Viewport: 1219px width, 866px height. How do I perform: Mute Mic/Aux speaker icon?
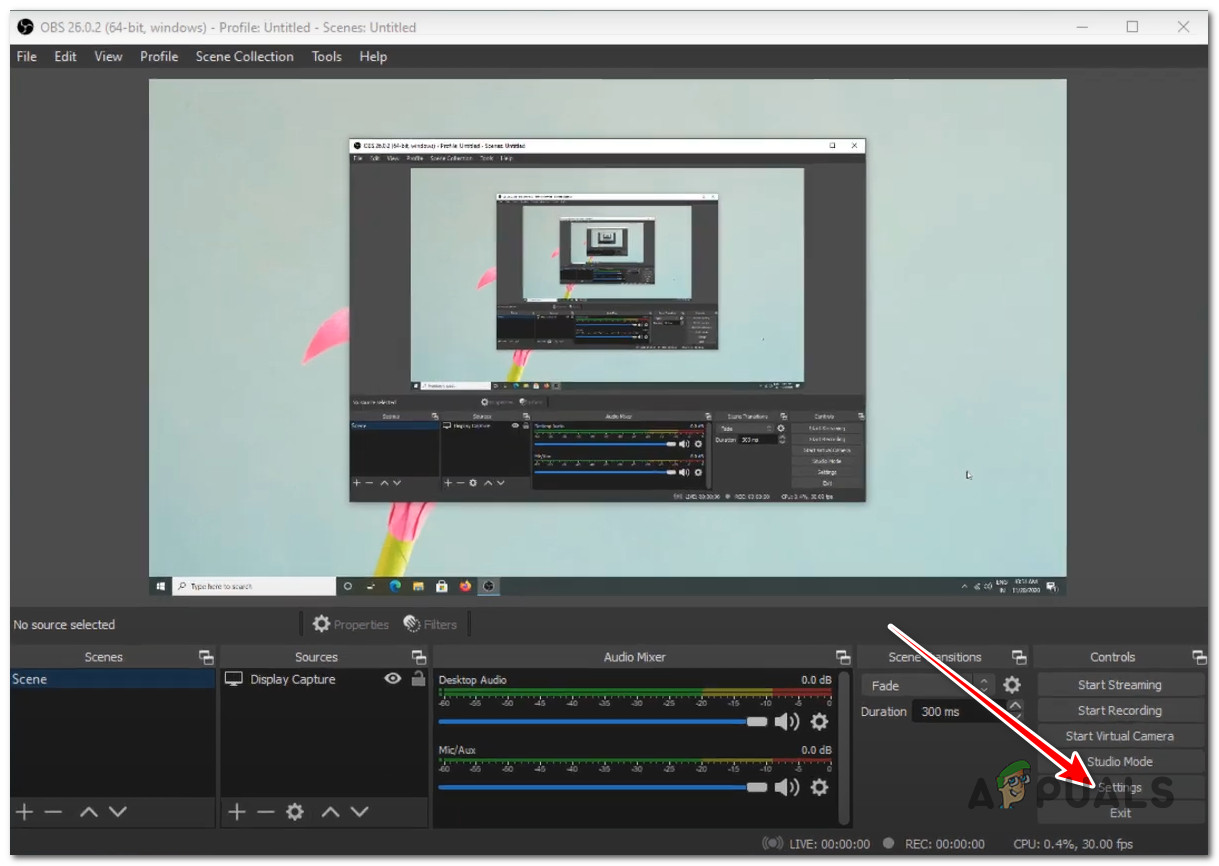click(x=787, y=787)
